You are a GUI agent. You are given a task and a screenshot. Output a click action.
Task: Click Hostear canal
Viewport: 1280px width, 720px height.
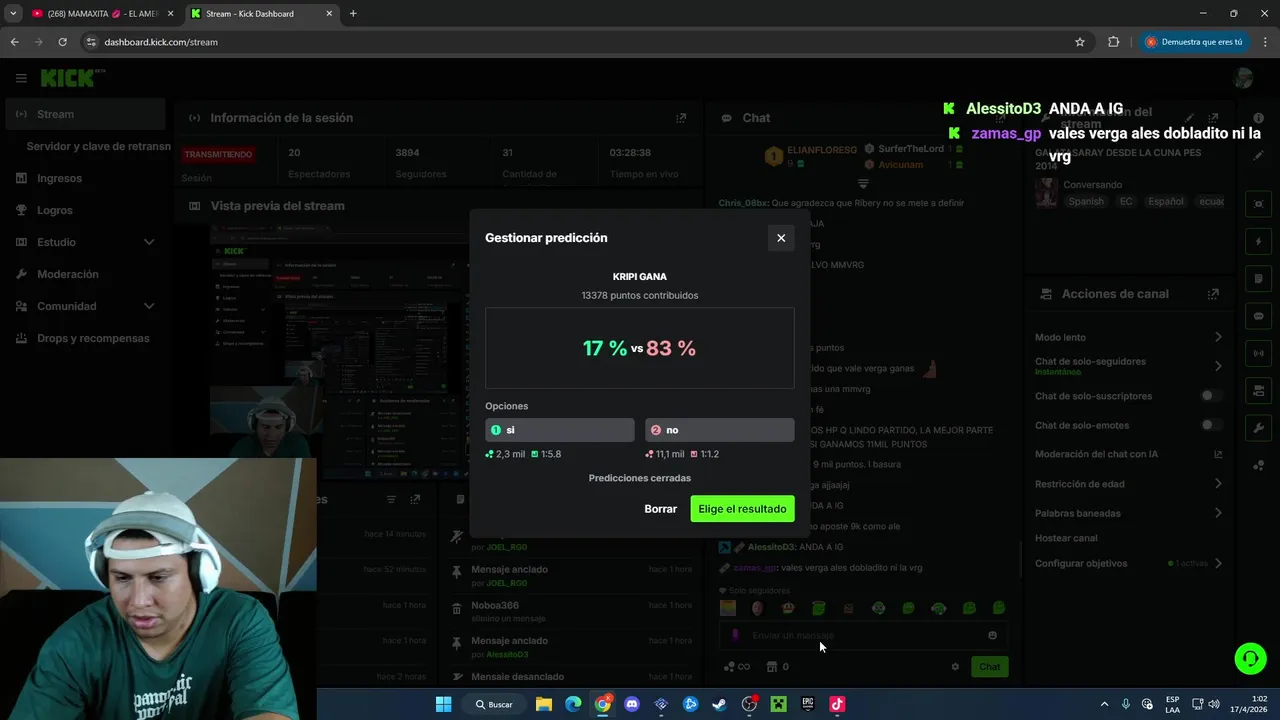click(1066, 538)
